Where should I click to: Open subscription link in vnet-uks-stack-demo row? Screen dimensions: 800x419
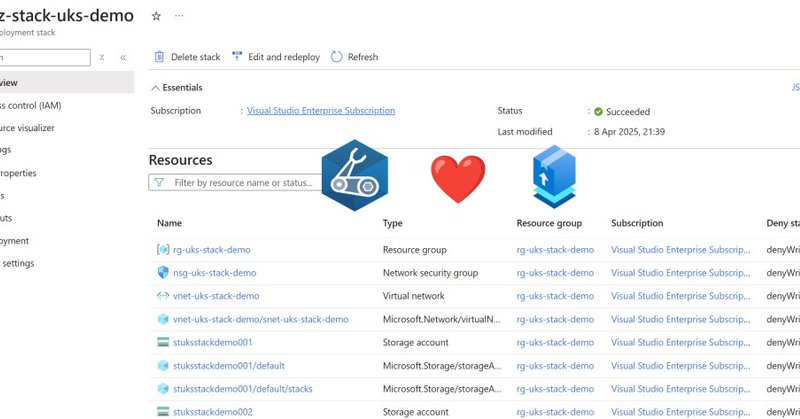(681, 295)
